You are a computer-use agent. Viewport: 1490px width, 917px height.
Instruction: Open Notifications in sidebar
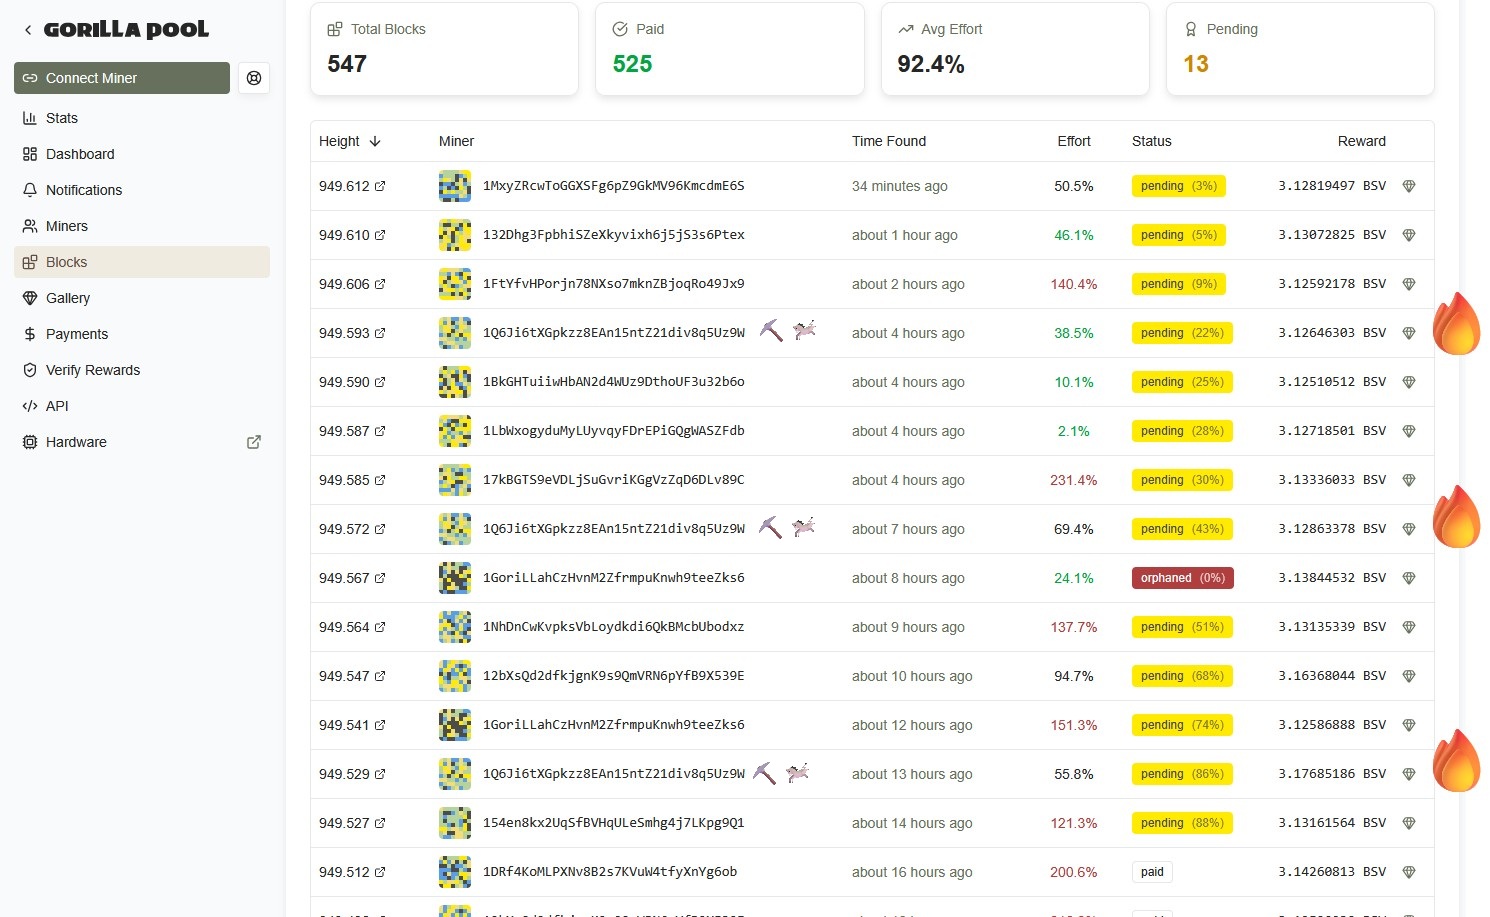click(x=142, y=190)
